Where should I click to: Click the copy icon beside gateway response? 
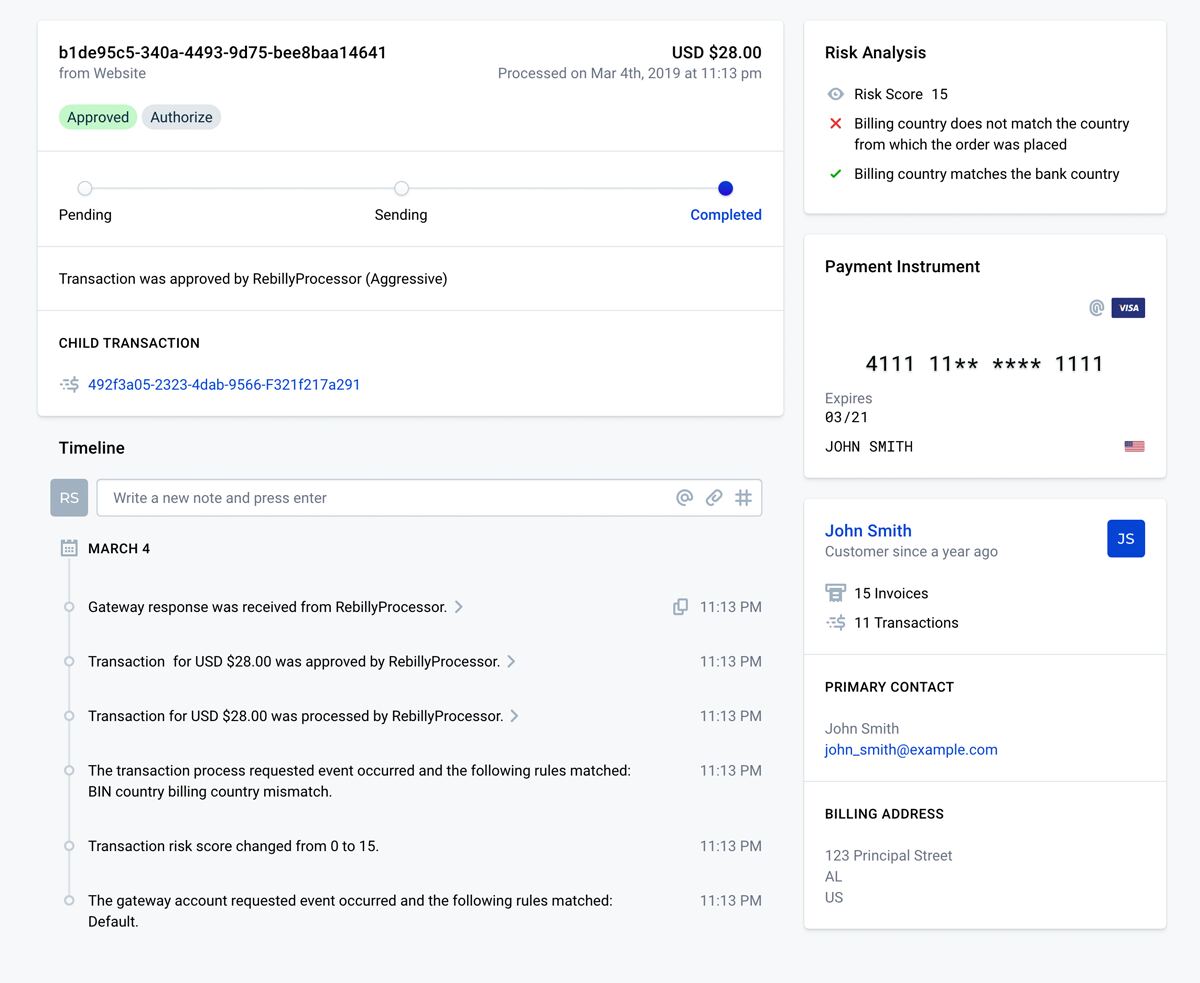tap(680, 607)
